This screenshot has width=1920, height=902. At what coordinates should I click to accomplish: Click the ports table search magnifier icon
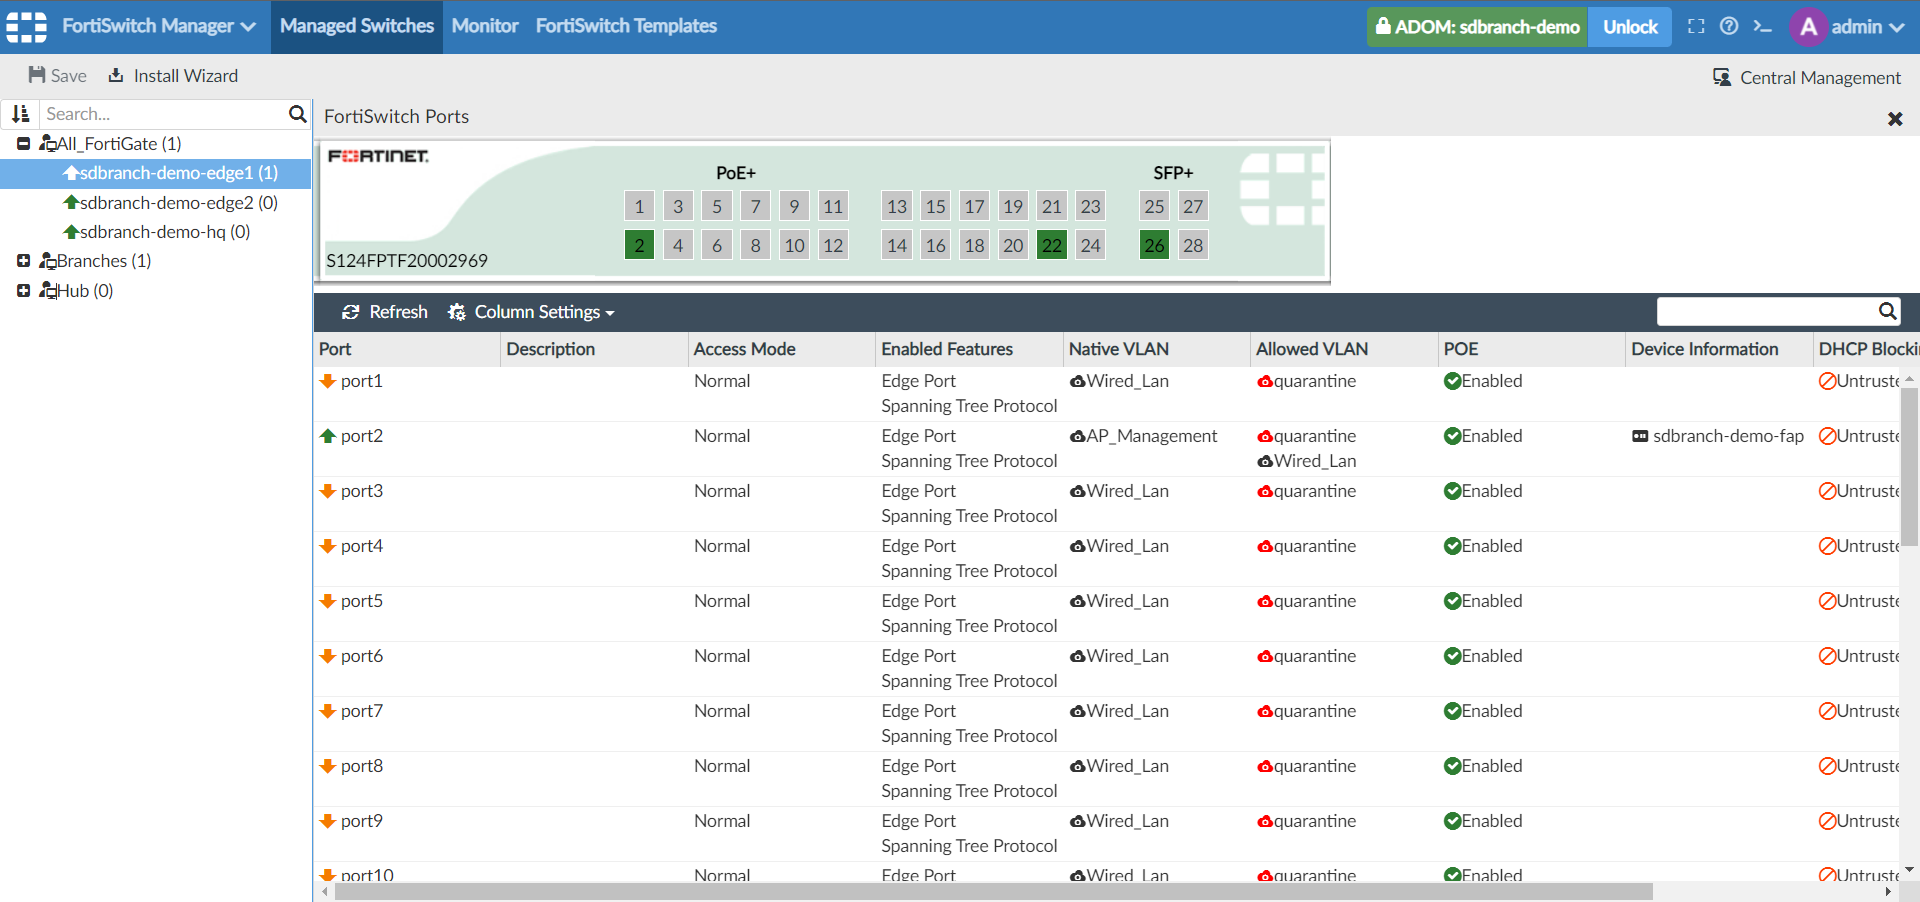pos(1887,312)
